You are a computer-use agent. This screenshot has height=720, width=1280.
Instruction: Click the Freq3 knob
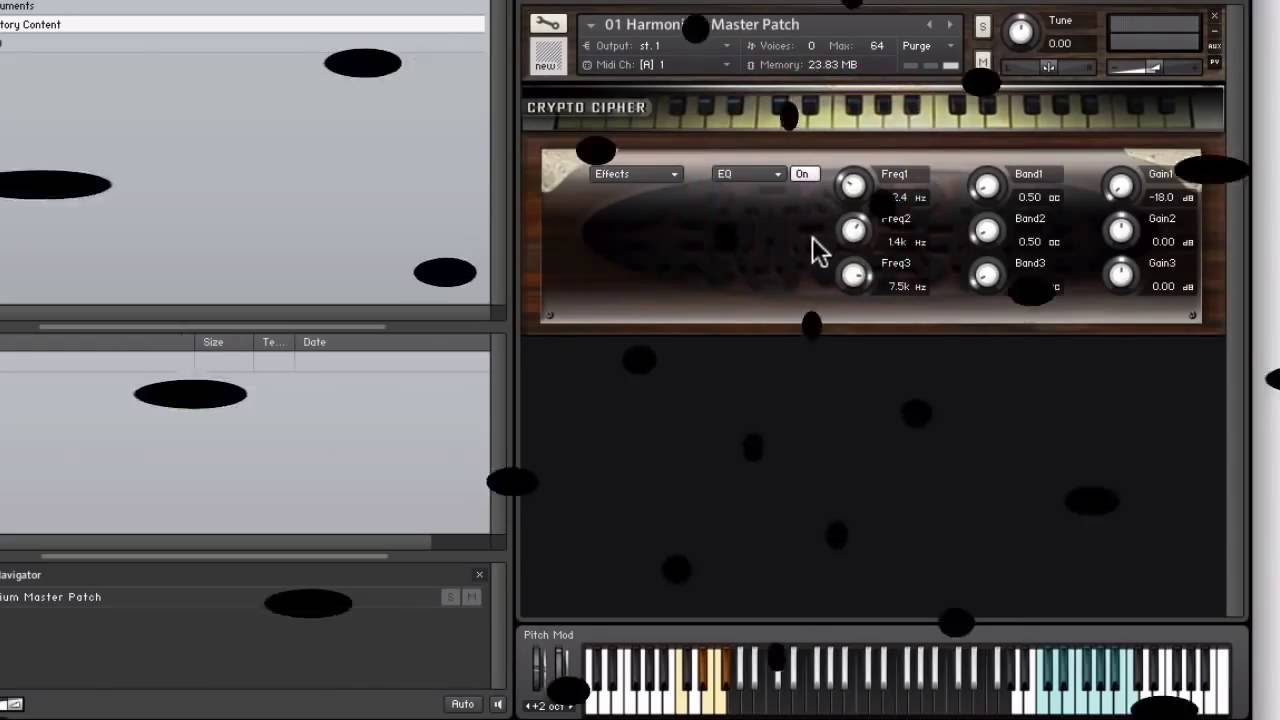(853, 274)
